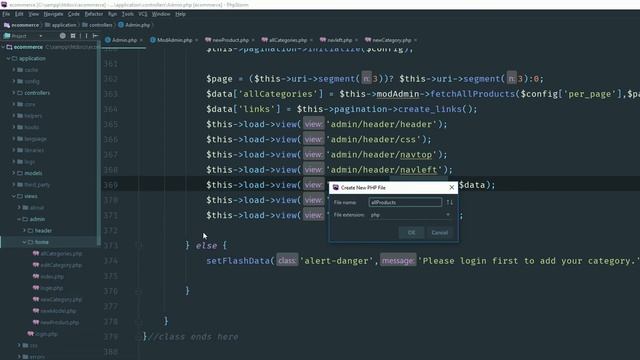Open the Project view dropdown
This screenshot has width=640, height=360.
(40, 36)
